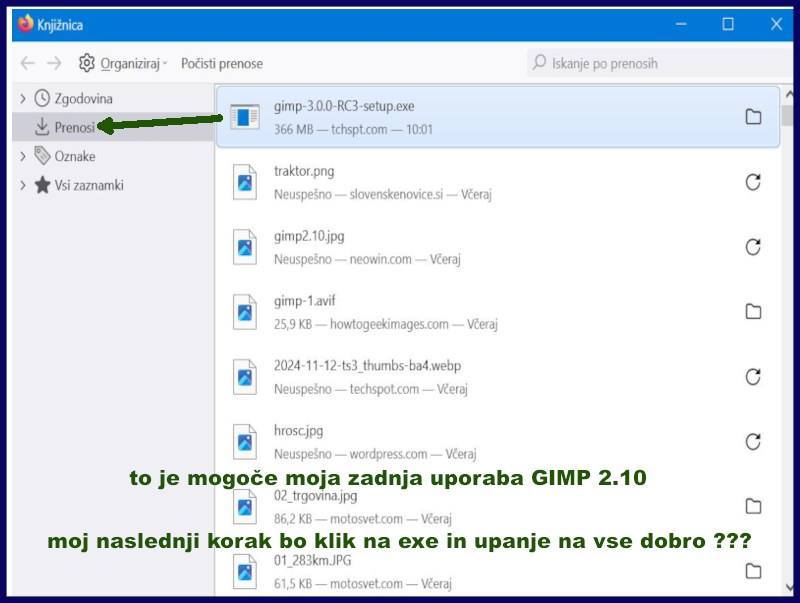Click 'Neuspešno — techspot.com — Včeraj' status
Screen dimensions: 800x603
click(370, 389)
